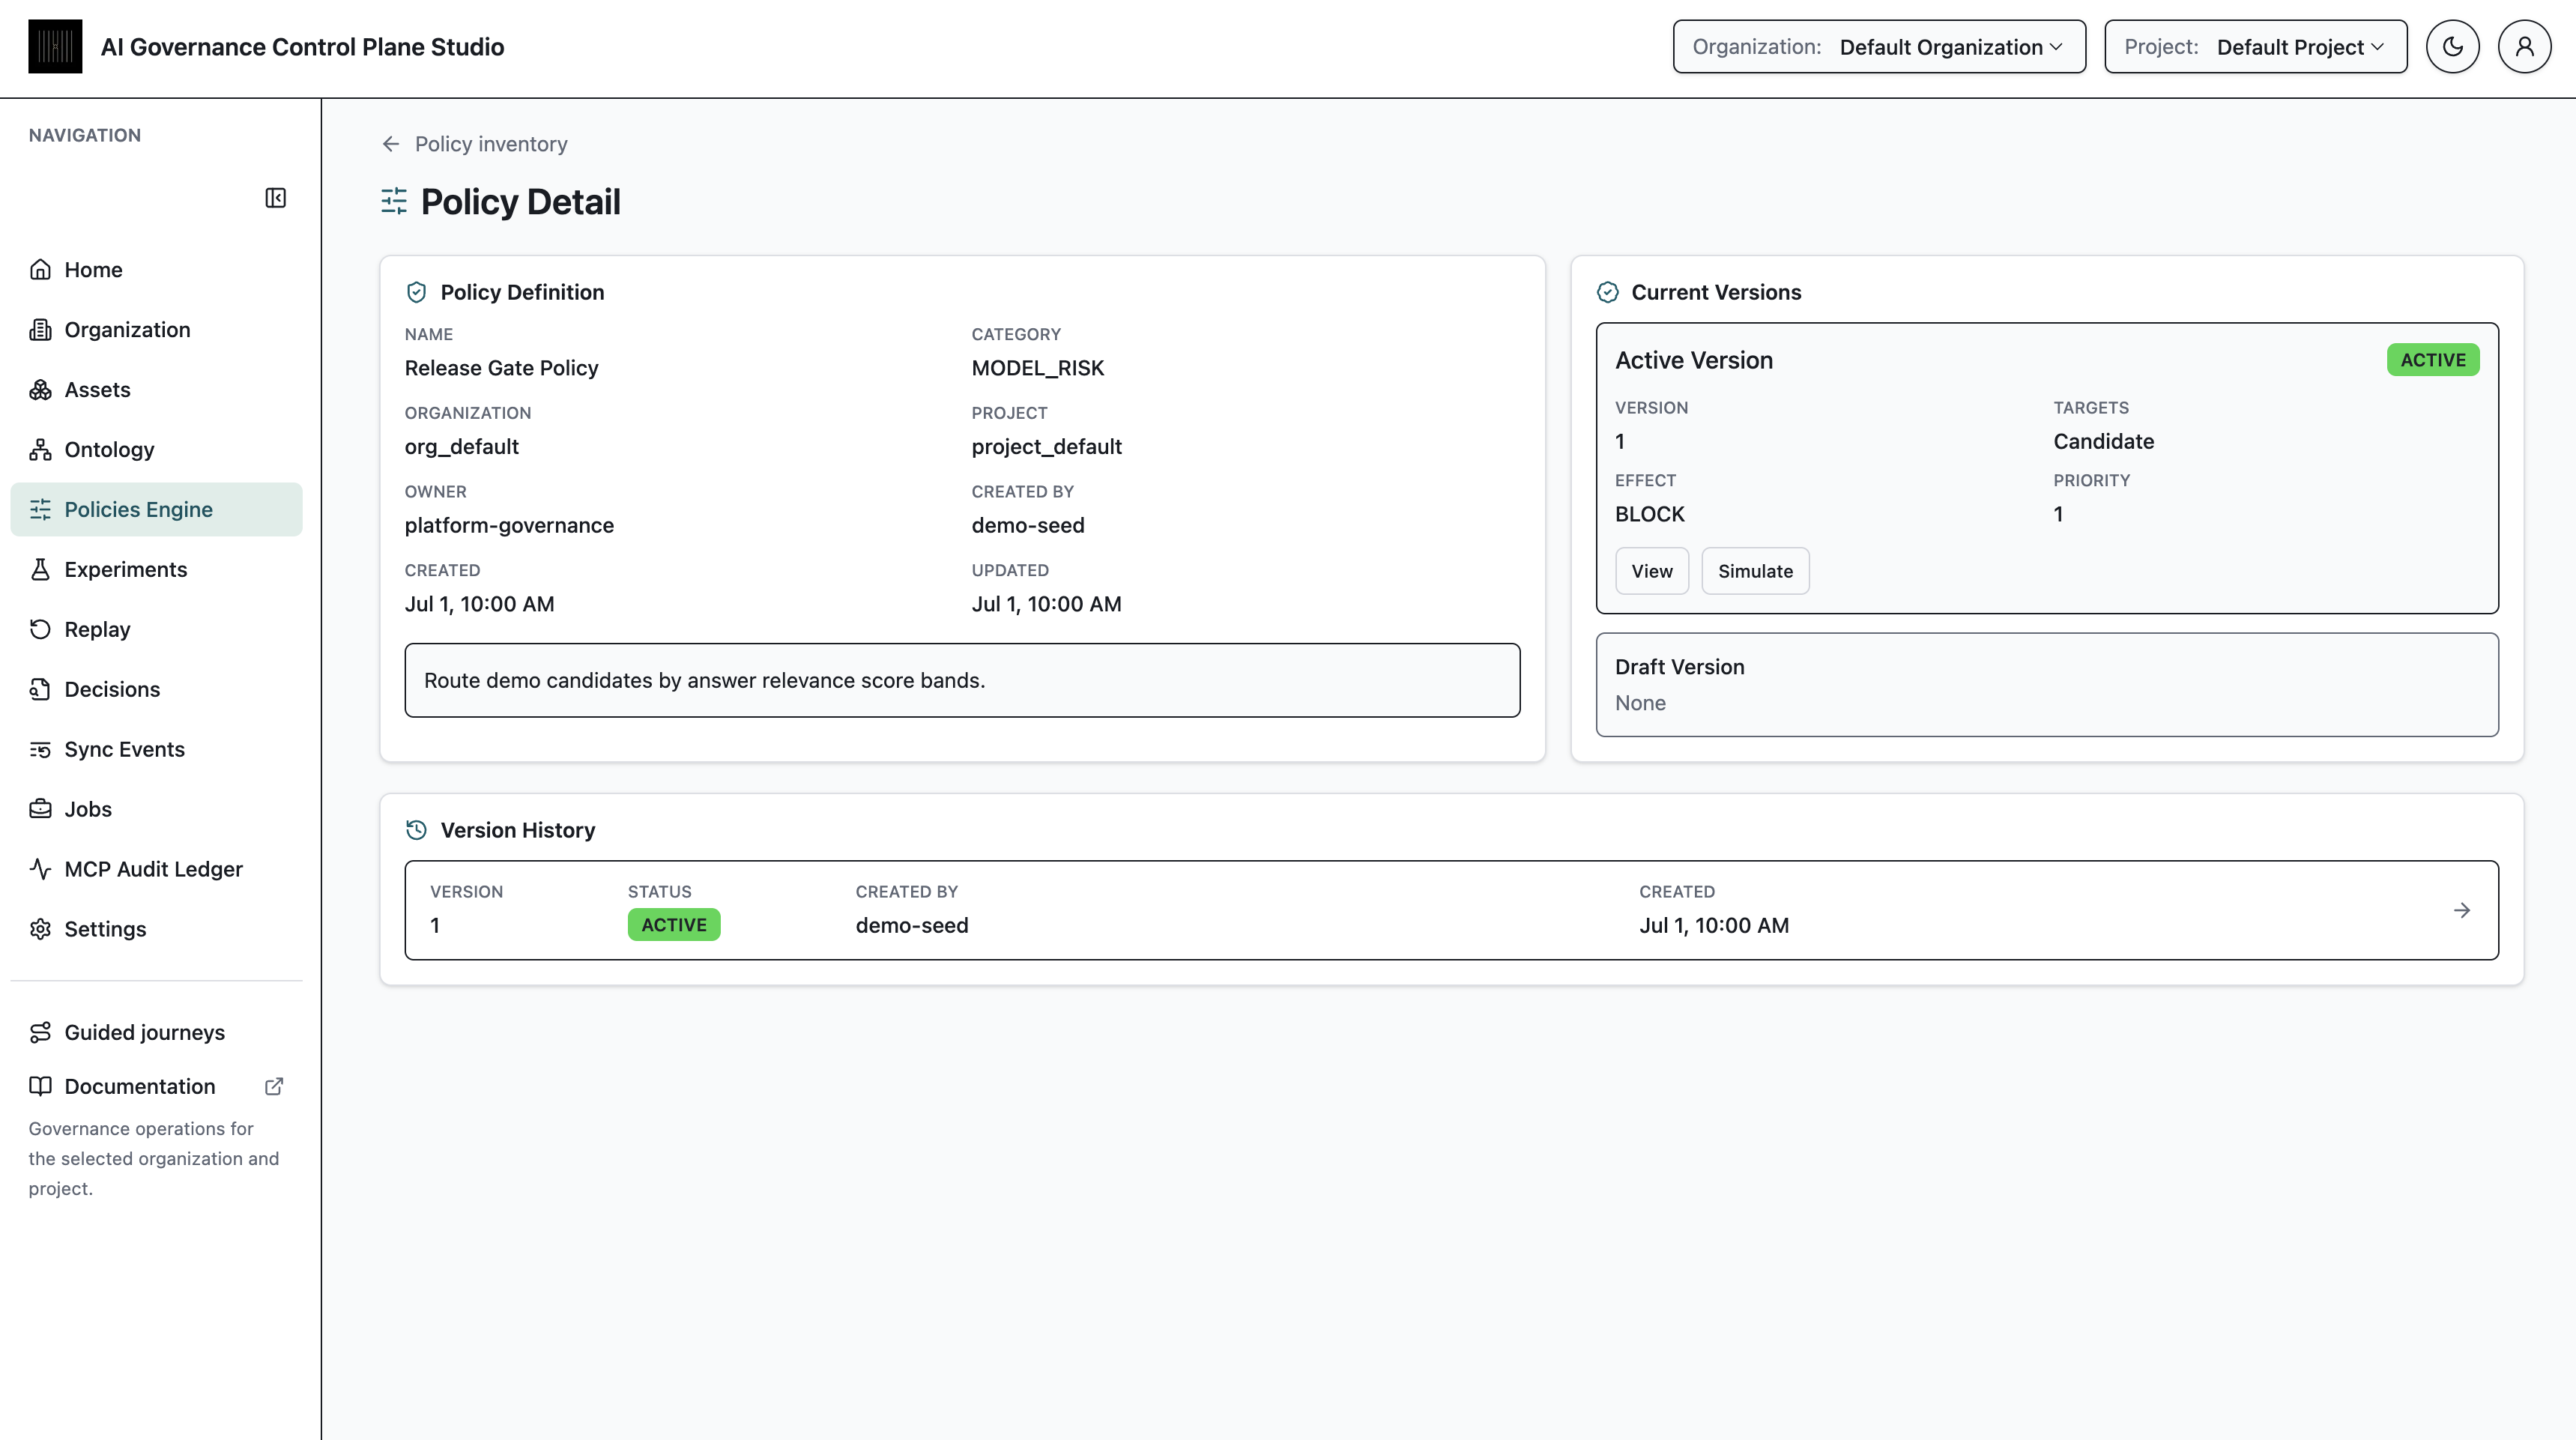This screenshot has height=1440, width=2576.
Task: Open MCP Audit Ledger
Action: (156, 870)
